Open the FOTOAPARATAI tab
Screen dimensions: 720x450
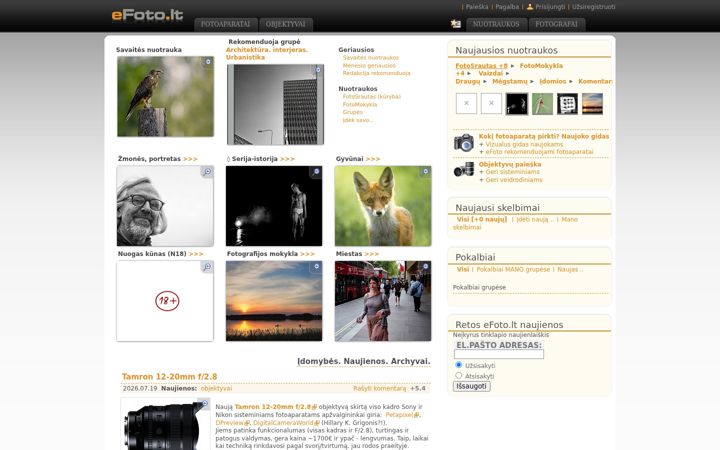click(225, 24)
